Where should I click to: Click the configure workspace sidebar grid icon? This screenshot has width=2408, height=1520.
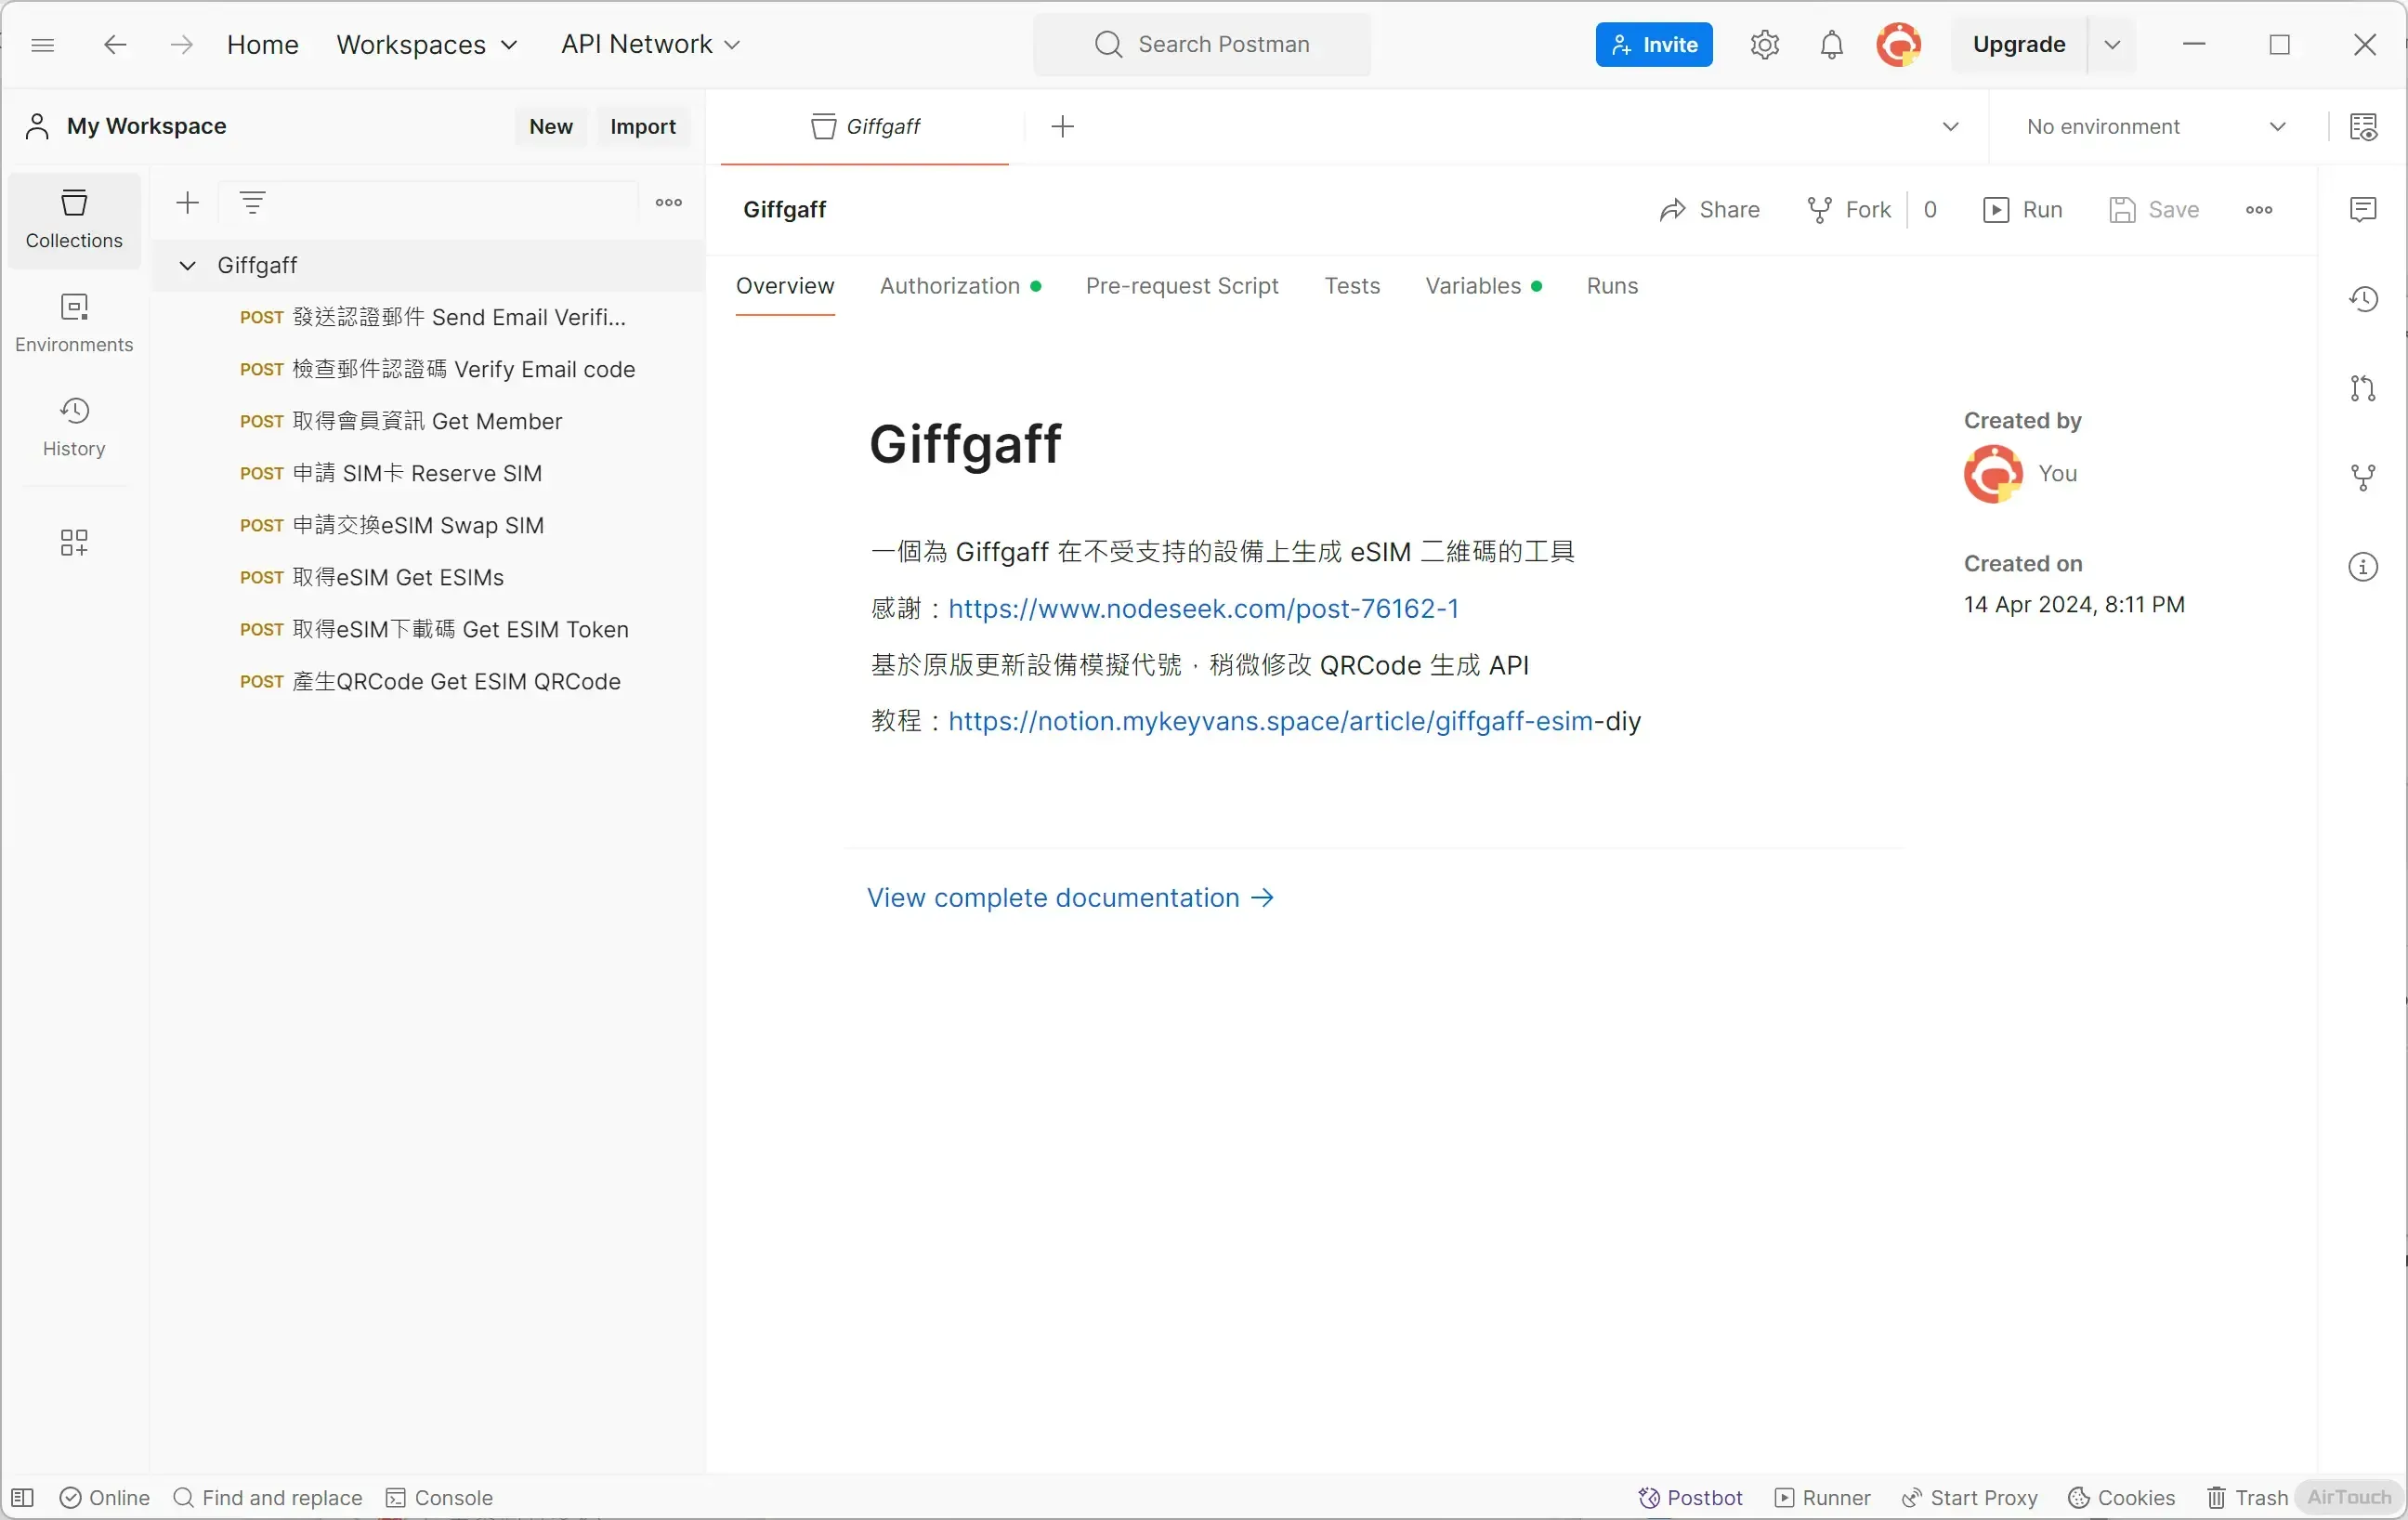coord(74,542)
